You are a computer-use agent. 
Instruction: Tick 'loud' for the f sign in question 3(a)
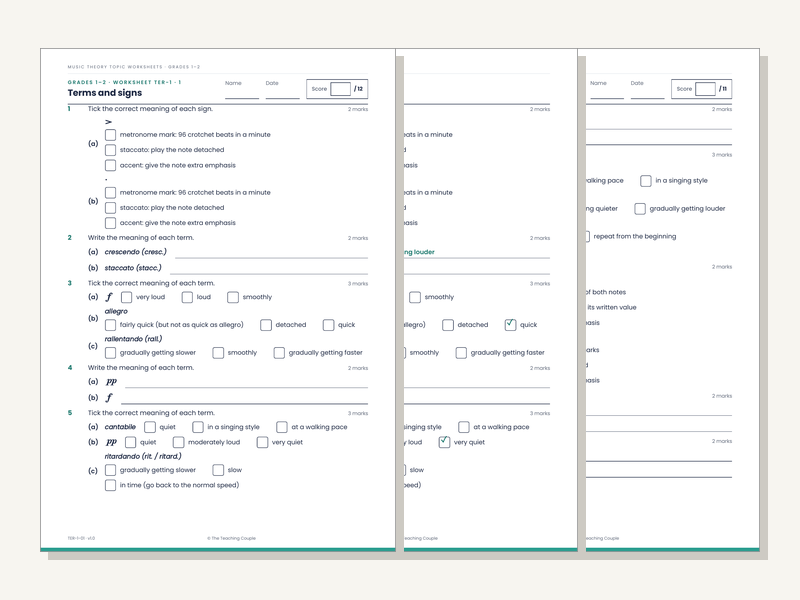(187, 297)
